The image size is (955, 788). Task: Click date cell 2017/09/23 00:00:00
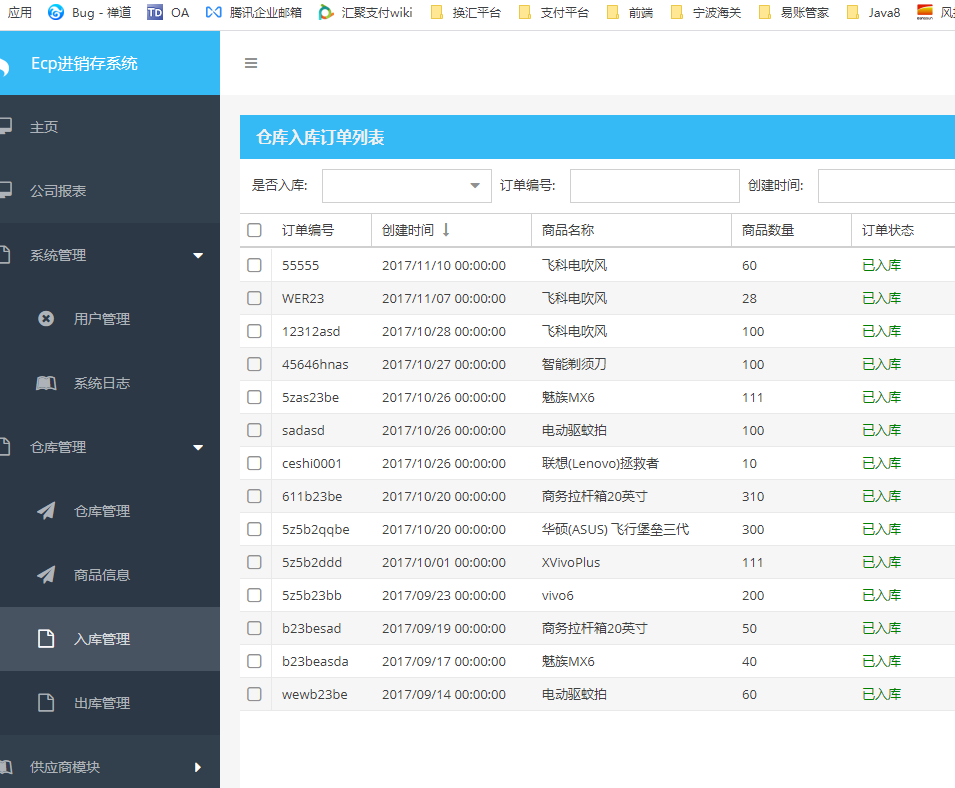click(443, 595)
